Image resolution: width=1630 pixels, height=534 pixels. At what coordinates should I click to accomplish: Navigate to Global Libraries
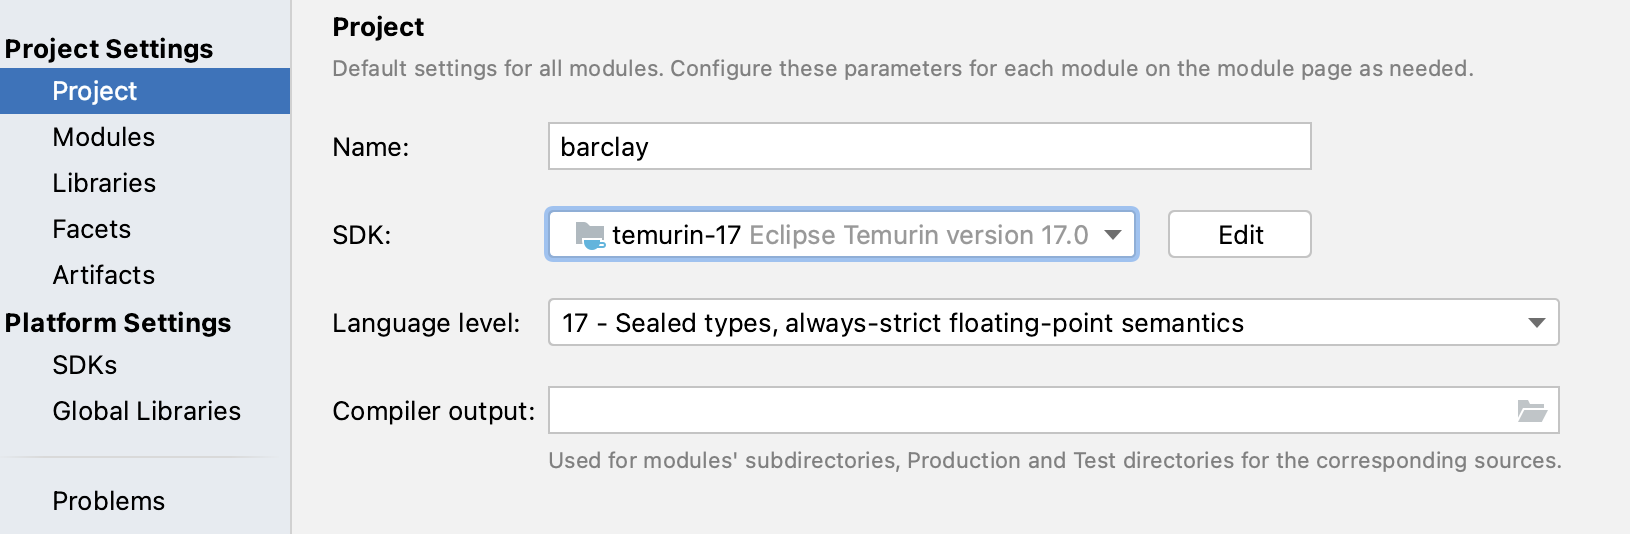click(147, 411)
